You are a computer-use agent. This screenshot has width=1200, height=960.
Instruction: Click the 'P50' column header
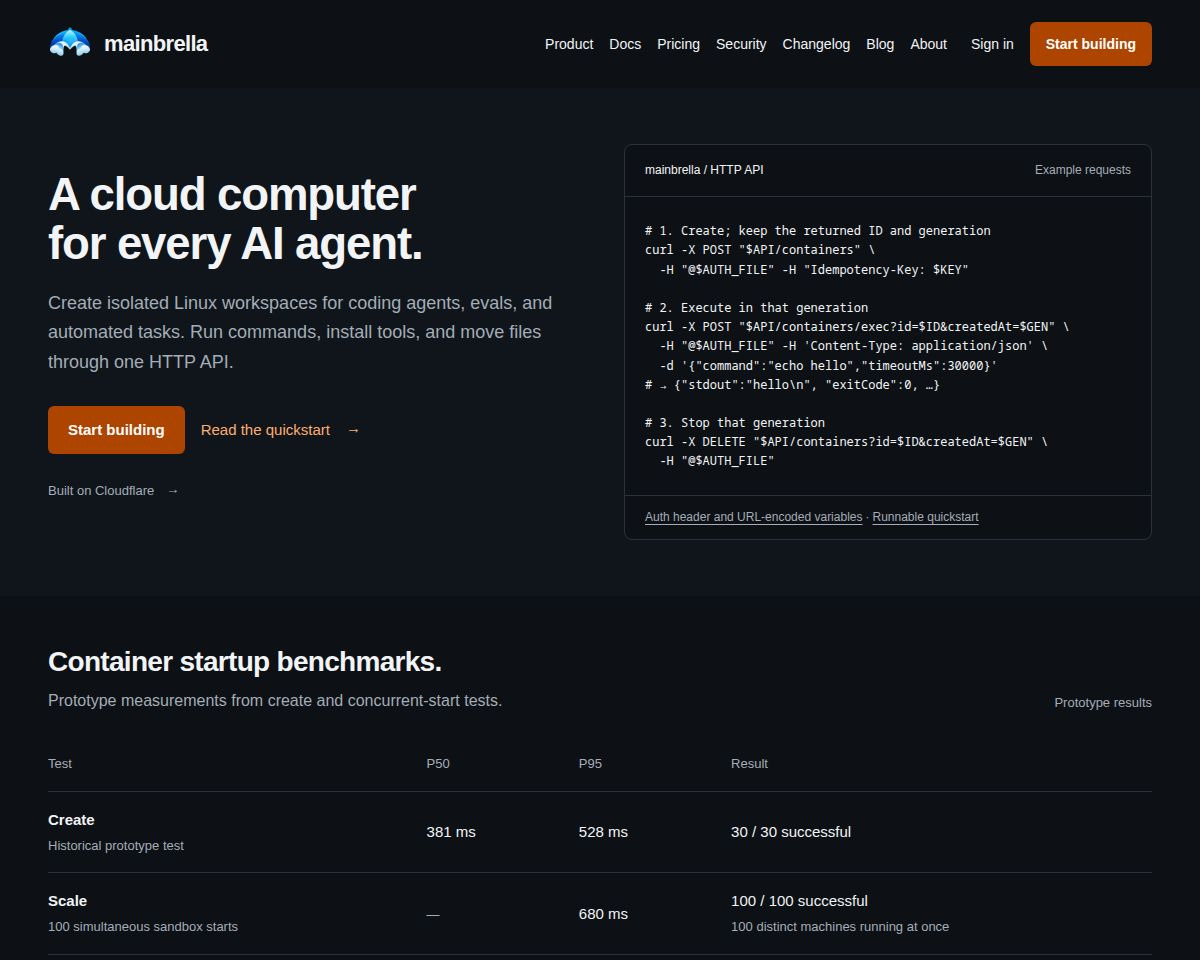point(438,764)
